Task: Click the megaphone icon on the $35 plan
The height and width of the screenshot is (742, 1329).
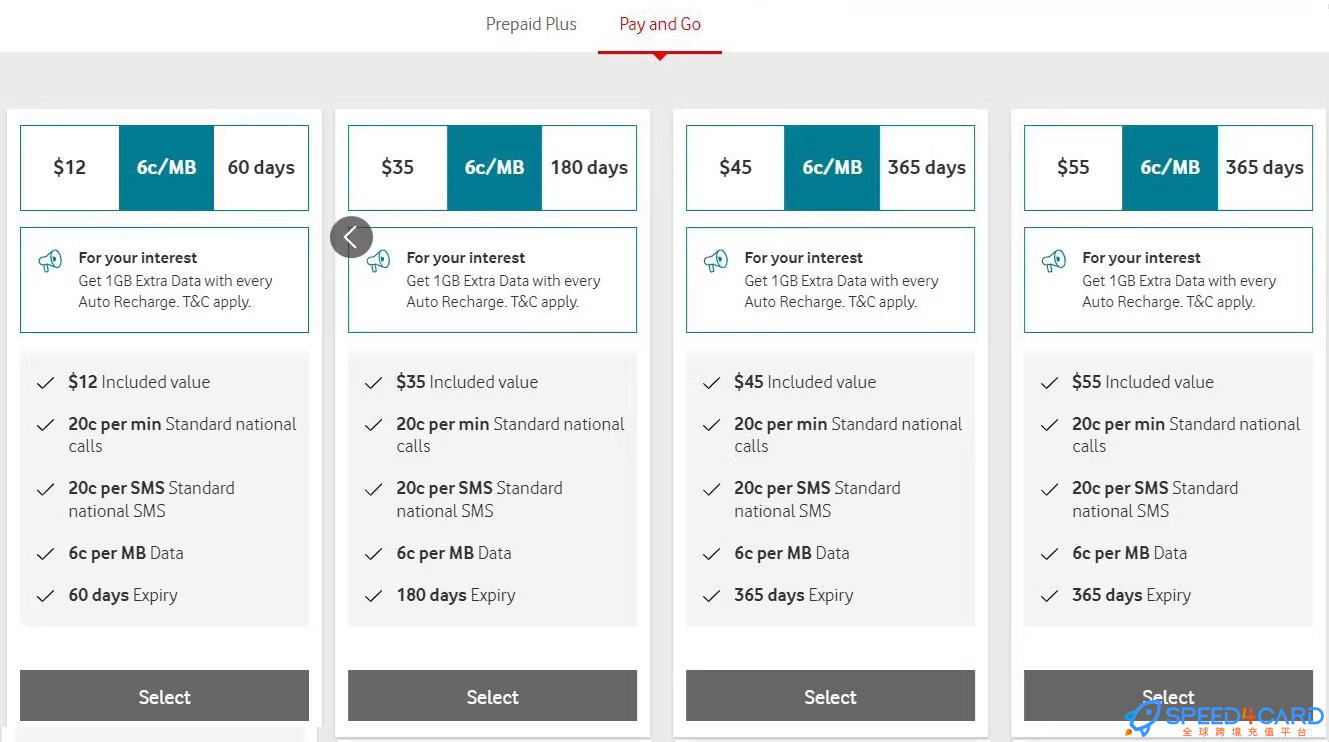Action: pyautogui.click(x=376, y=259)
